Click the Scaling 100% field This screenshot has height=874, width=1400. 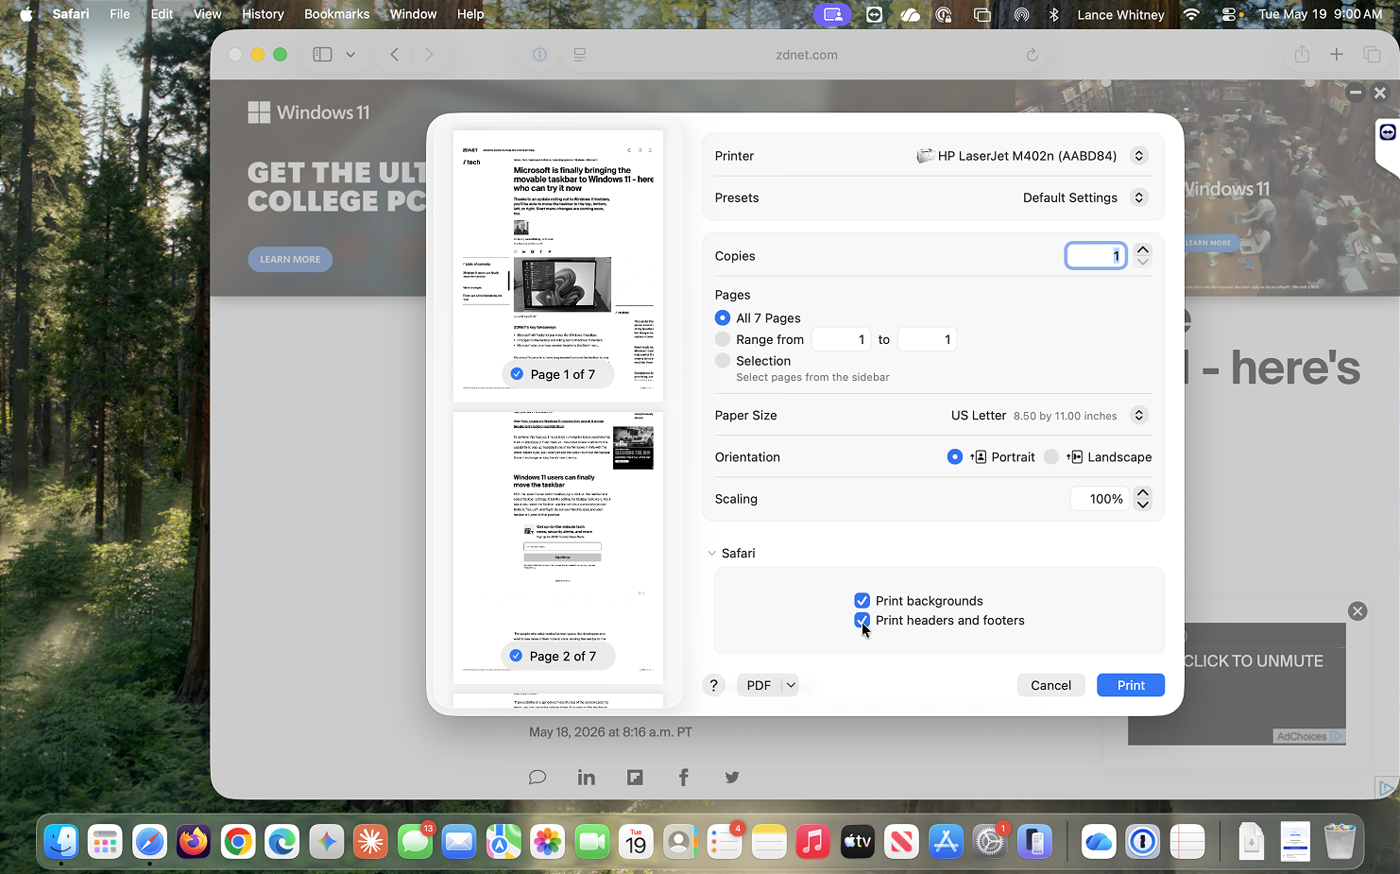pos(1100,499)
